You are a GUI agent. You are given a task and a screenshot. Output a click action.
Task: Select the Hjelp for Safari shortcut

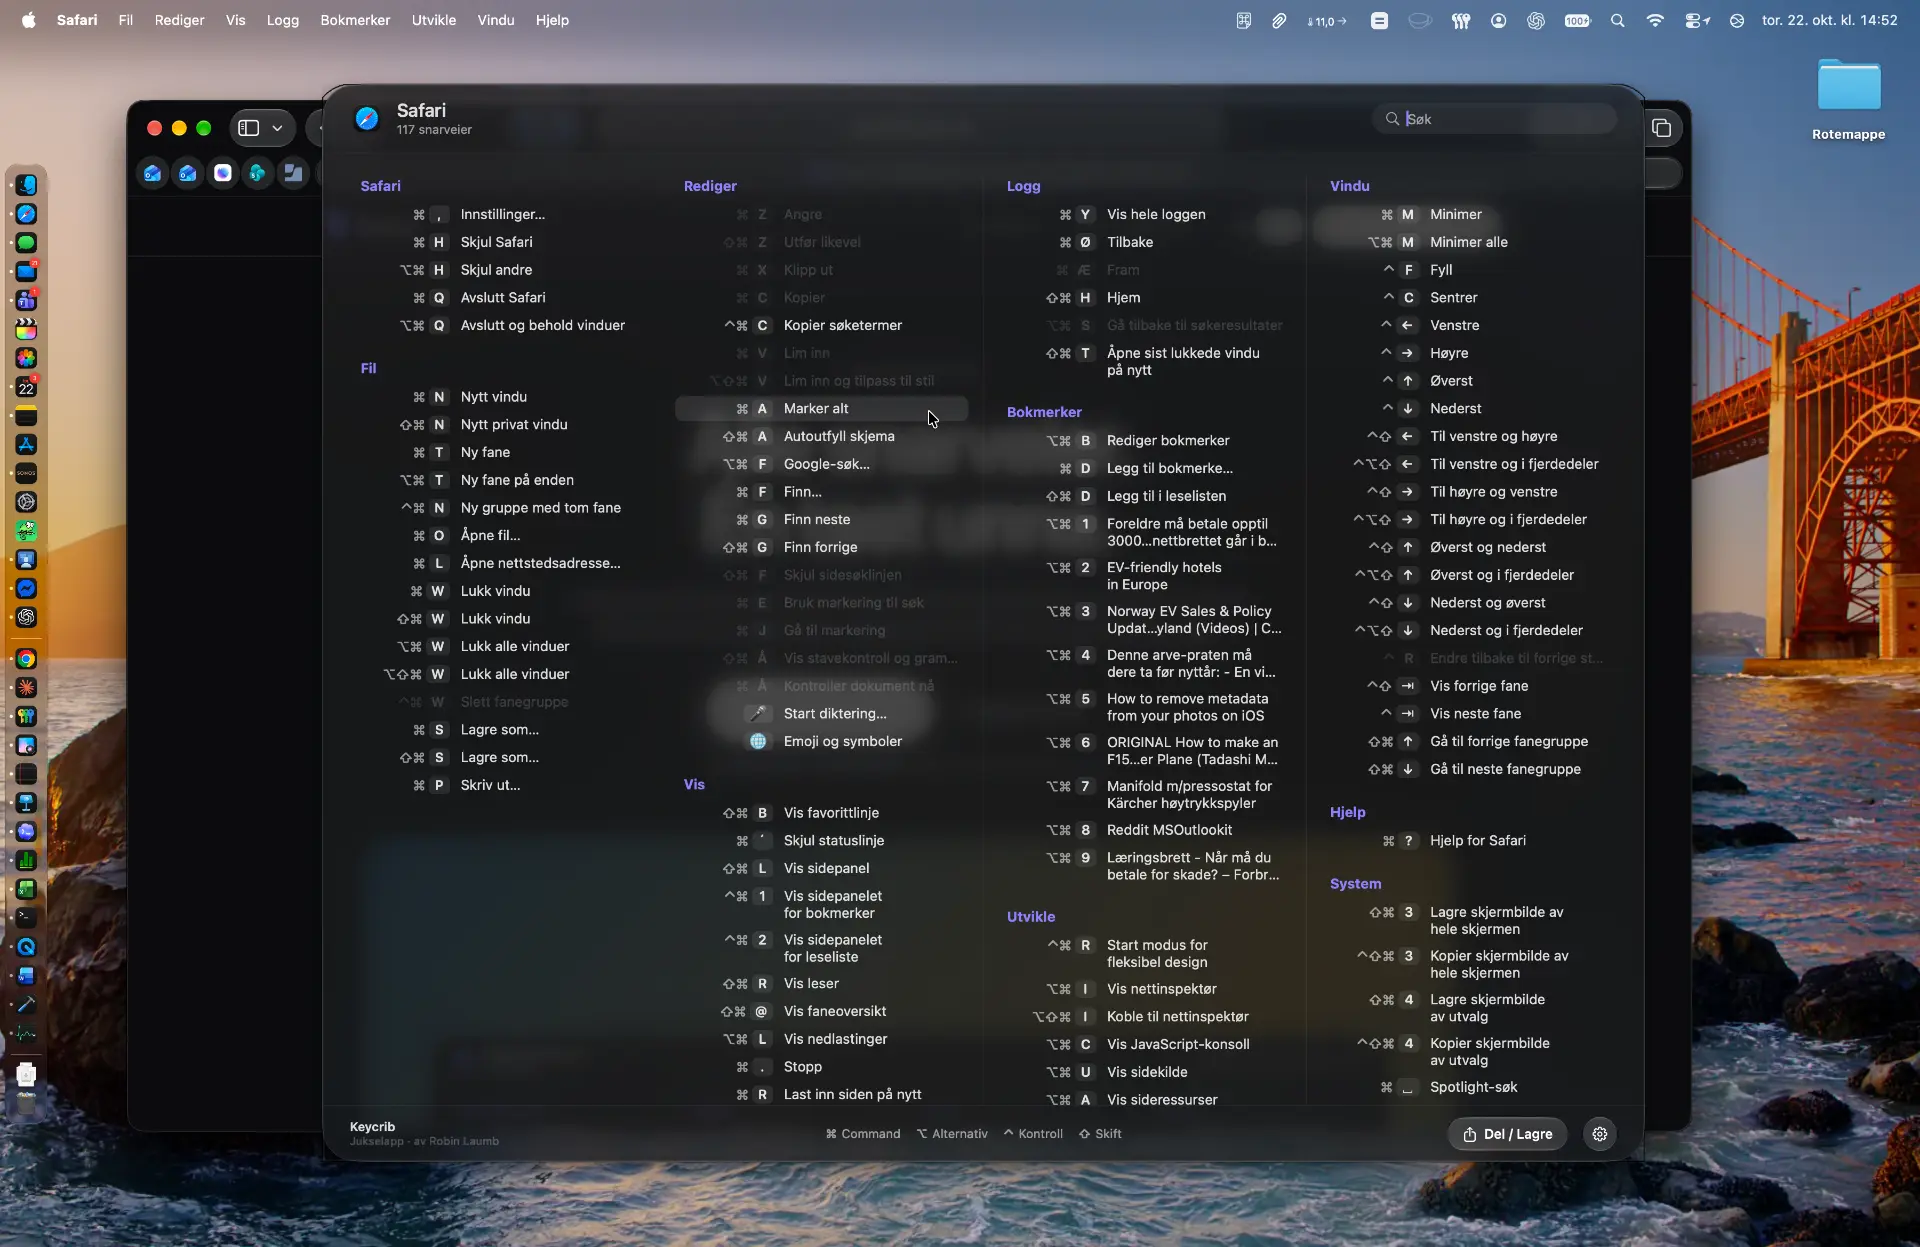point(1467,840)
